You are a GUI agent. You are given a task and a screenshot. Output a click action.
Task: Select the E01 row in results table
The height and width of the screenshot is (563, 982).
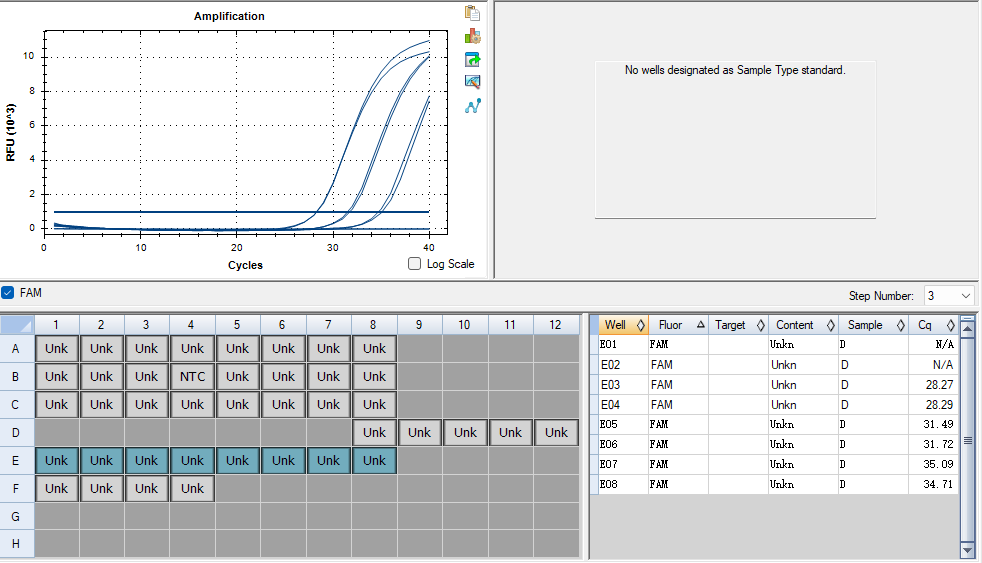778,344
